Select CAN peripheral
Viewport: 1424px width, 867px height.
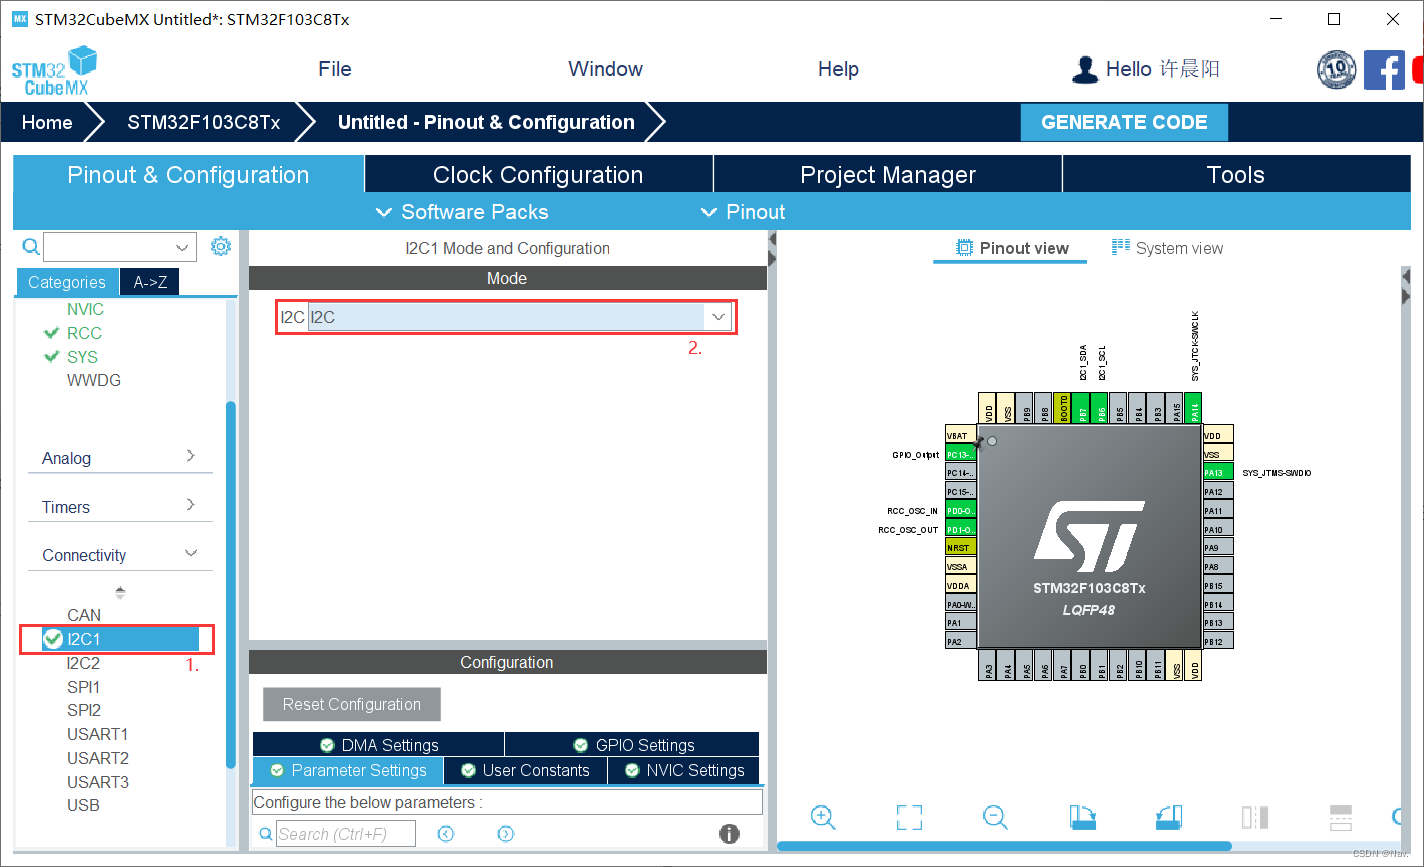pos(84,615)
